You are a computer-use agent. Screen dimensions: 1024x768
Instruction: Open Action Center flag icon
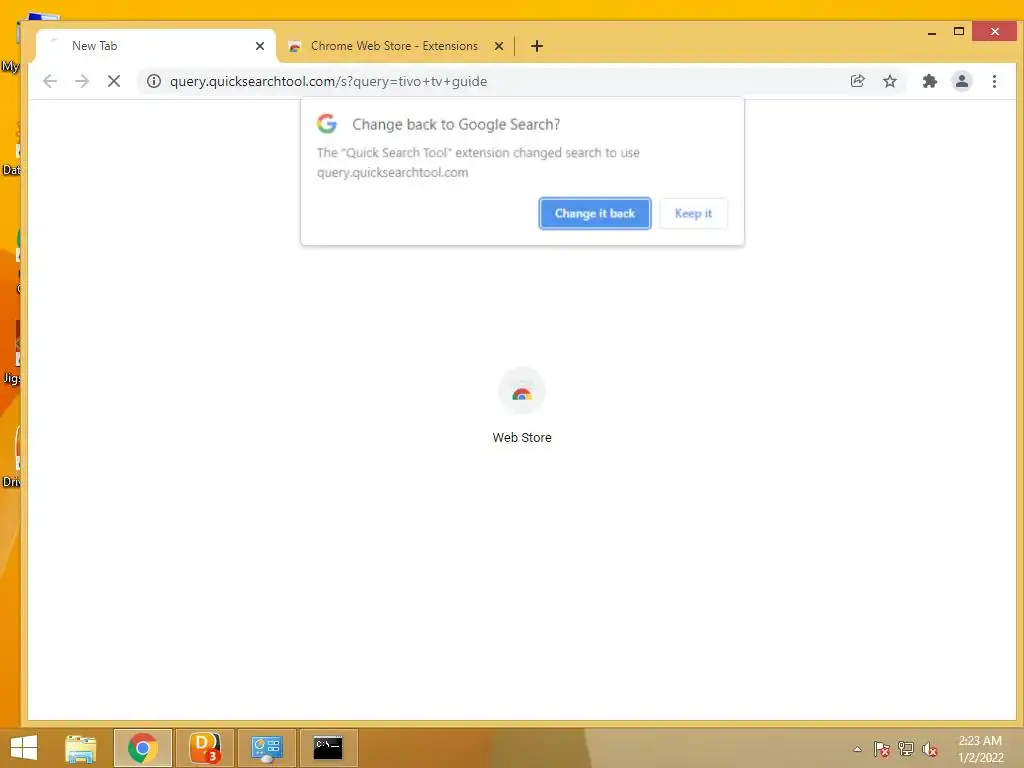881,749
